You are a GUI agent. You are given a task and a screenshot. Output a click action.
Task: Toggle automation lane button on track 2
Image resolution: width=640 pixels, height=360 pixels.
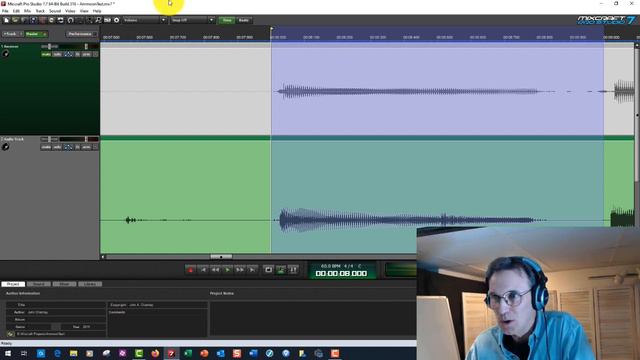point(69,147)
